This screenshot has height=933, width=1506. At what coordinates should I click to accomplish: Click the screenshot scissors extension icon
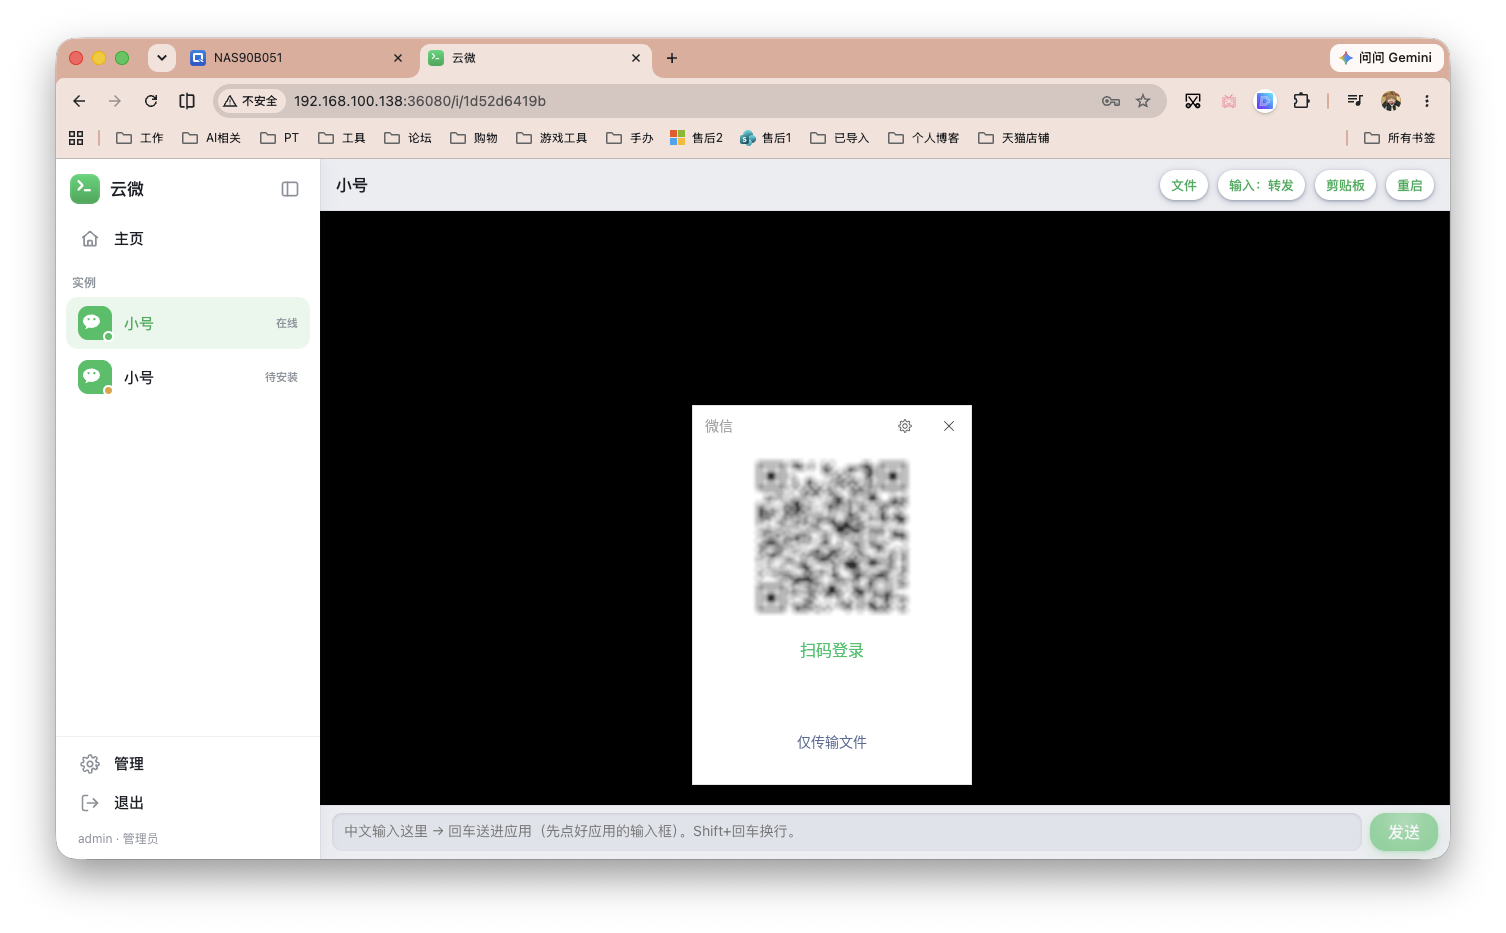(x=1193, y=101)
